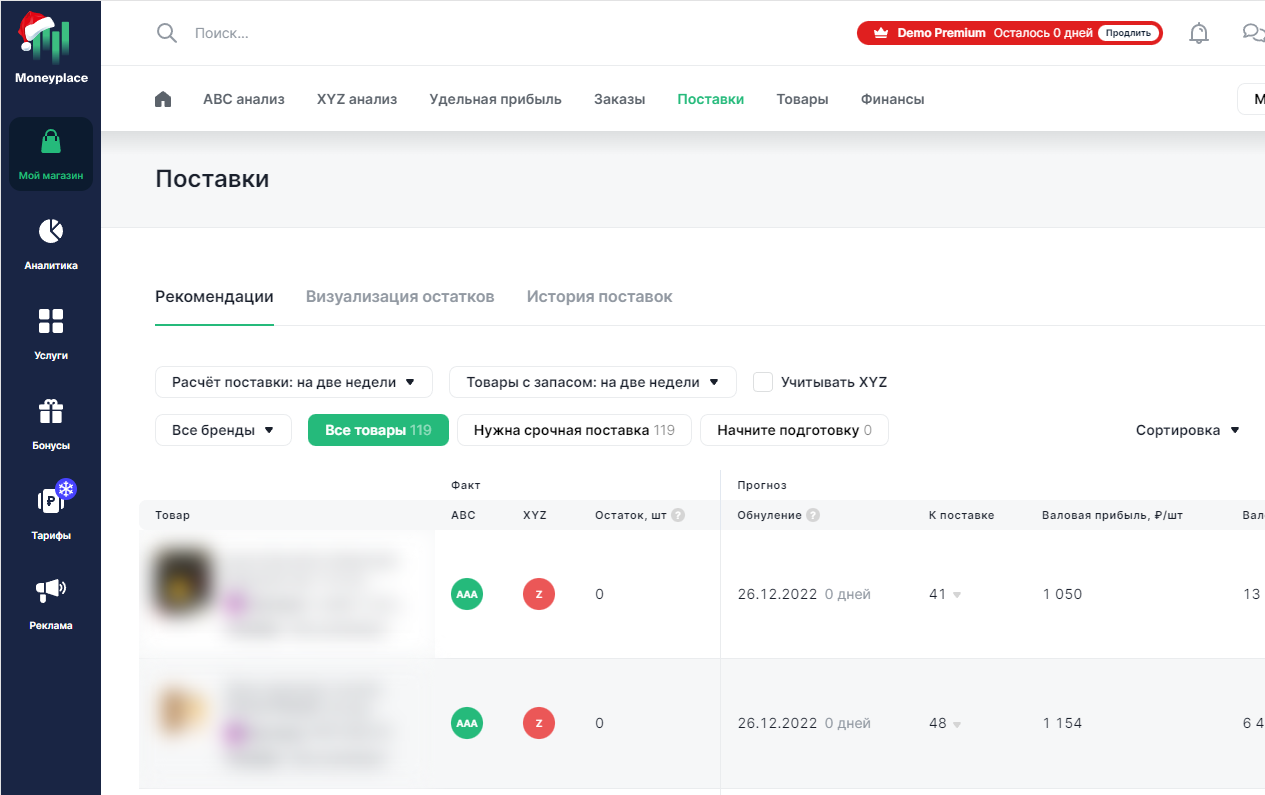The height and width of the screenshot is (795, 1265).
Task: Click the help icon next to Остаток, шт
Action: click(678, 515)
